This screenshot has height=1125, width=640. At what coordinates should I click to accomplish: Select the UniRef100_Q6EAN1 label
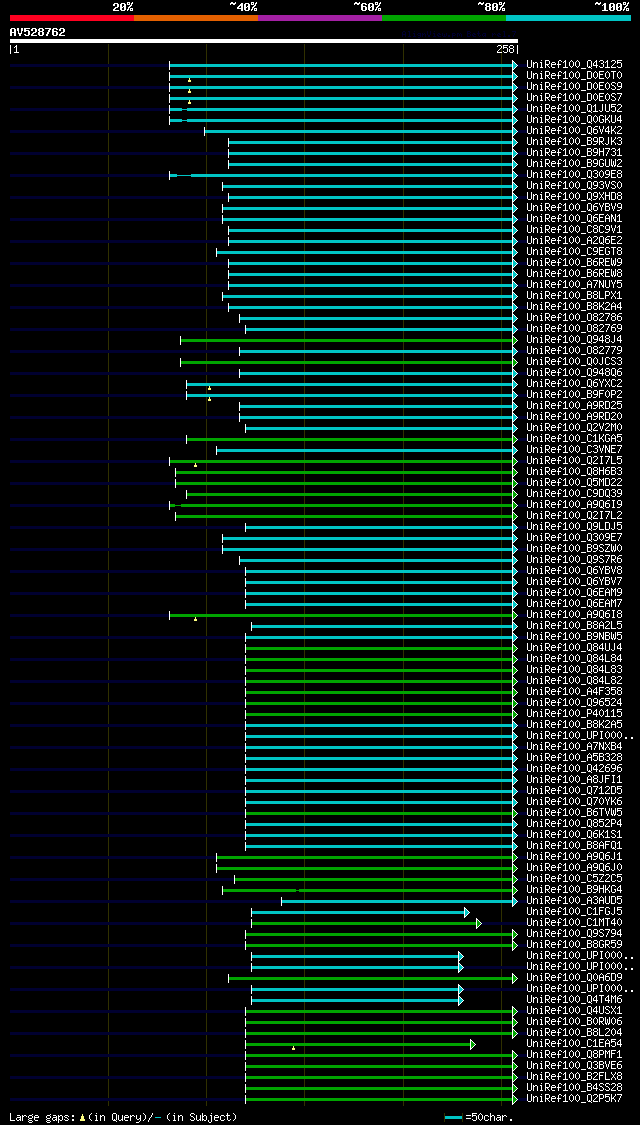pyautogui.click(x=574, y=219)
